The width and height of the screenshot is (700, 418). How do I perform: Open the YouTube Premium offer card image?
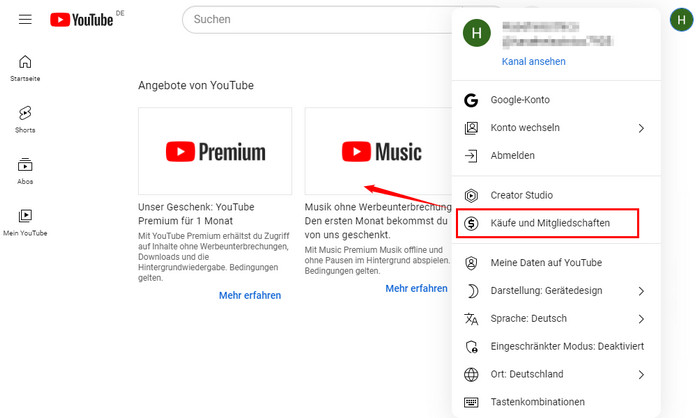click(215, 151)
